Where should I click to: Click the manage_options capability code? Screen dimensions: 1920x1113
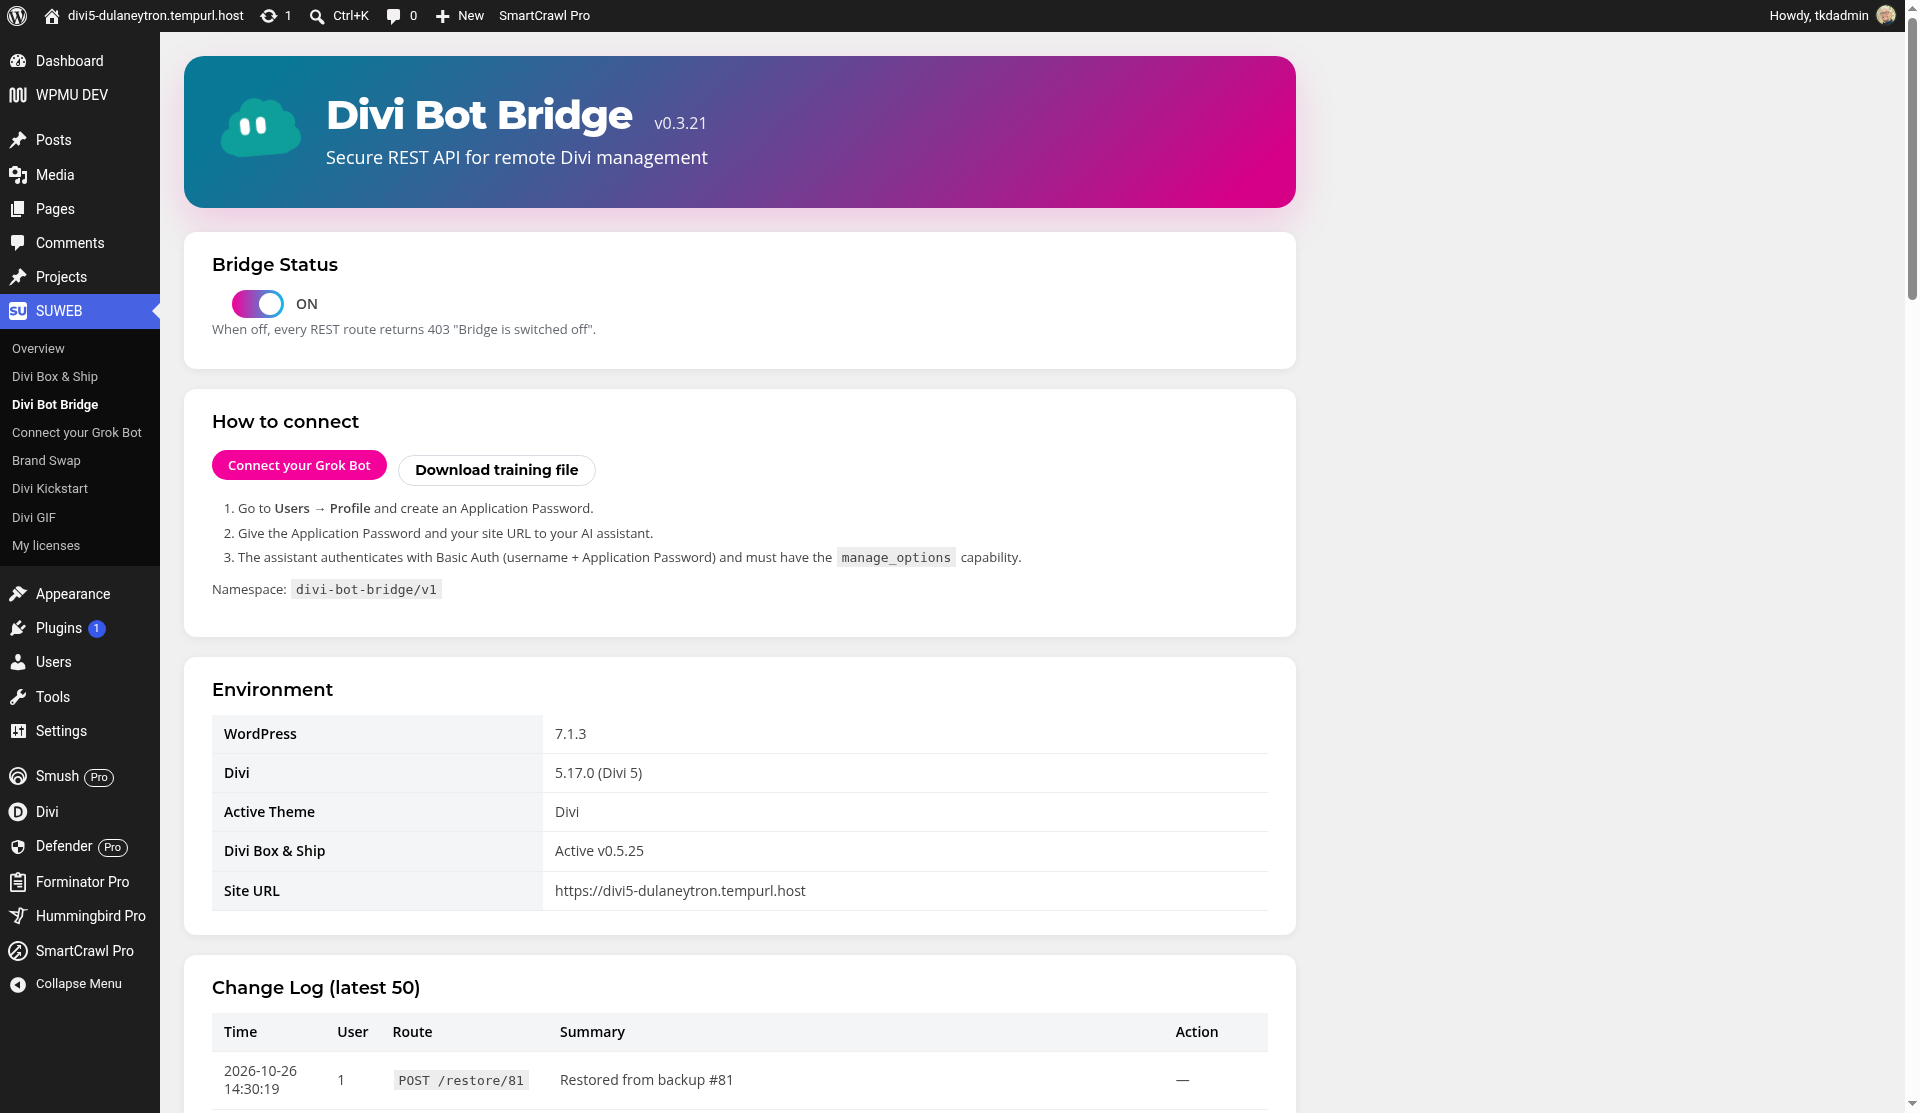pyautogui.click(x=896, y=558)
